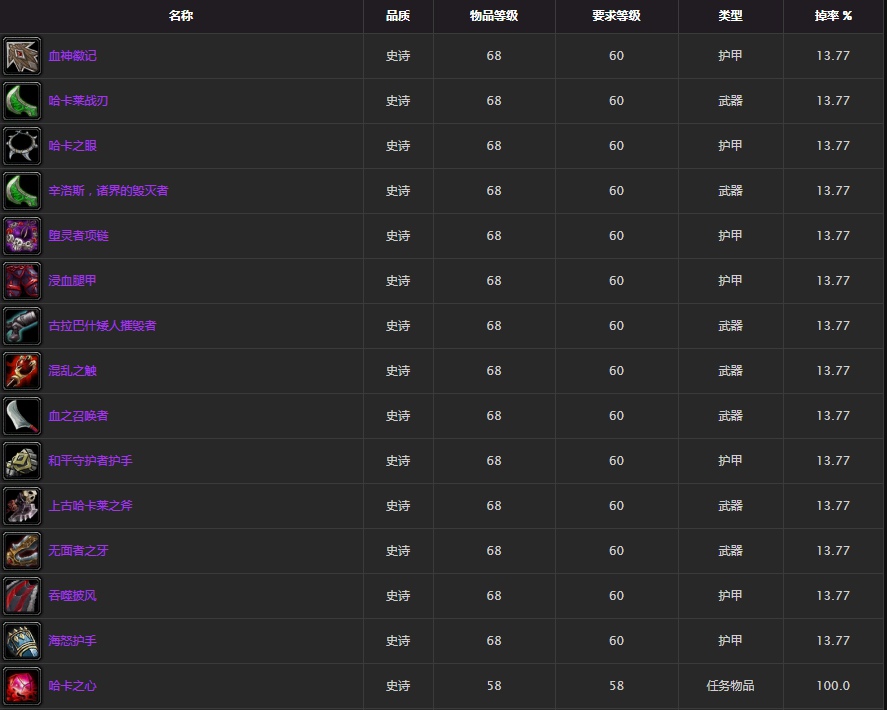Sort by the 品质 column header
Screen dimensions: 887x710
(398, 16)
